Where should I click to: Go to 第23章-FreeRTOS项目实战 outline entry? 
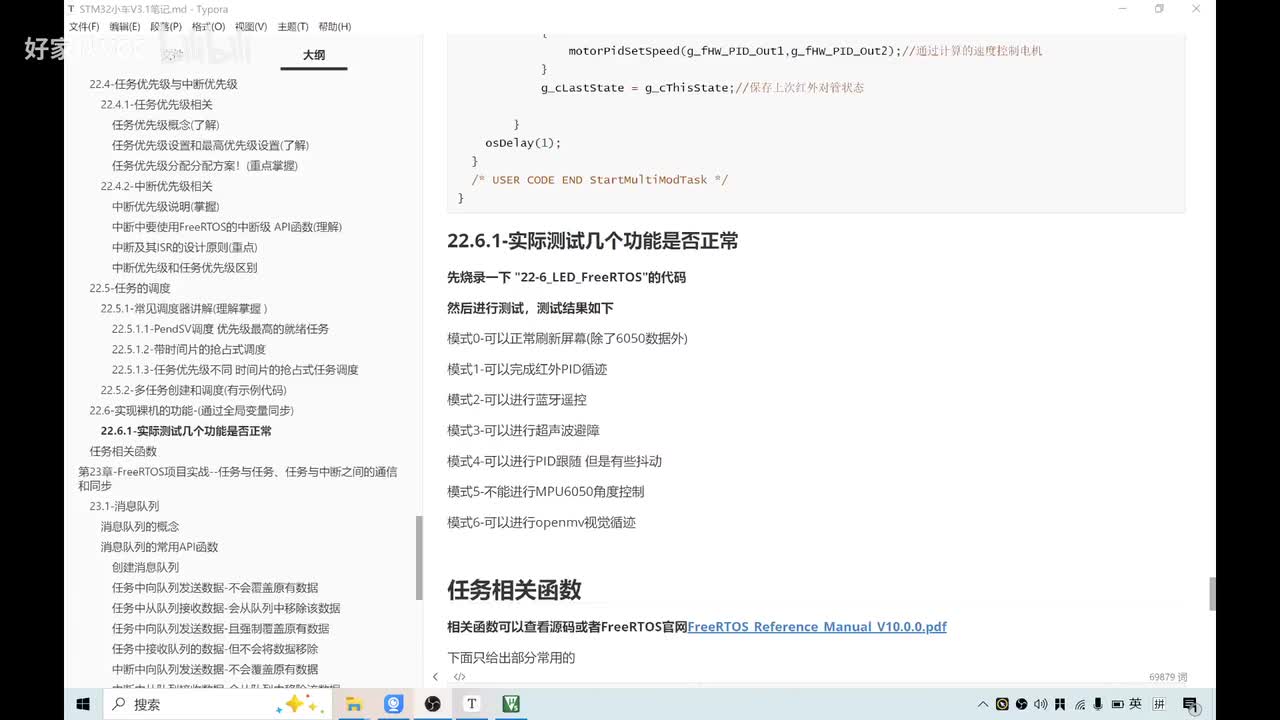click(238, 478)
